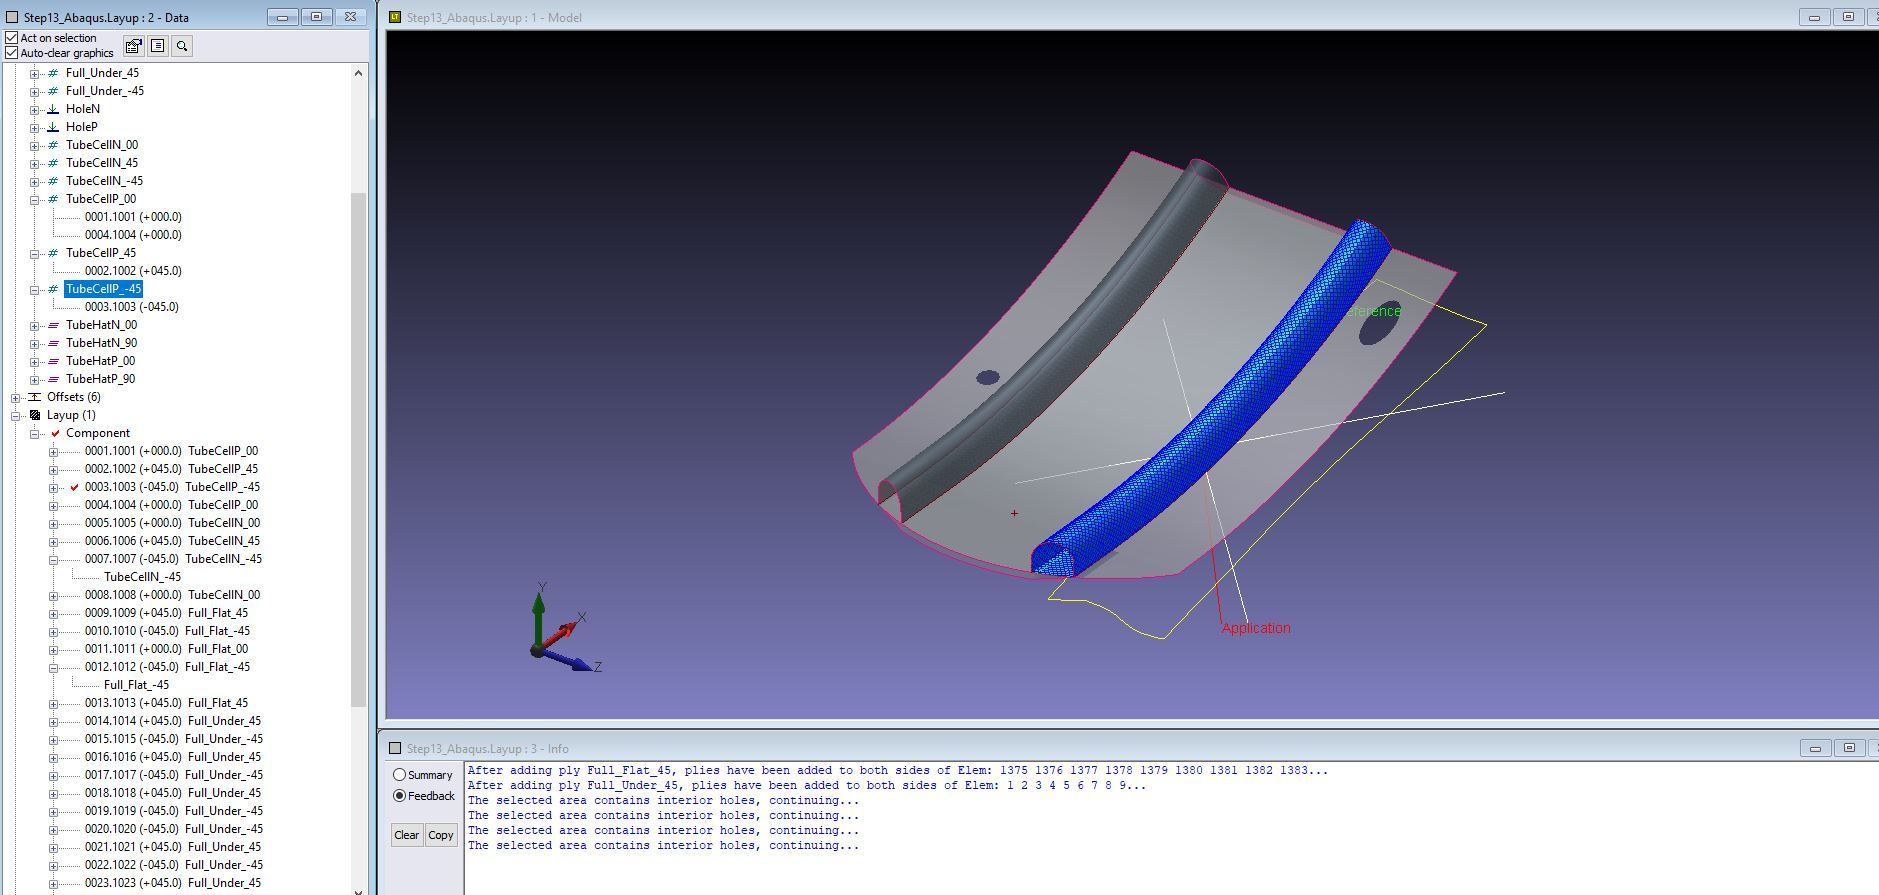Click the Clear button in Info panel
The image size is (1879, 895).
[x=406, y=835]
